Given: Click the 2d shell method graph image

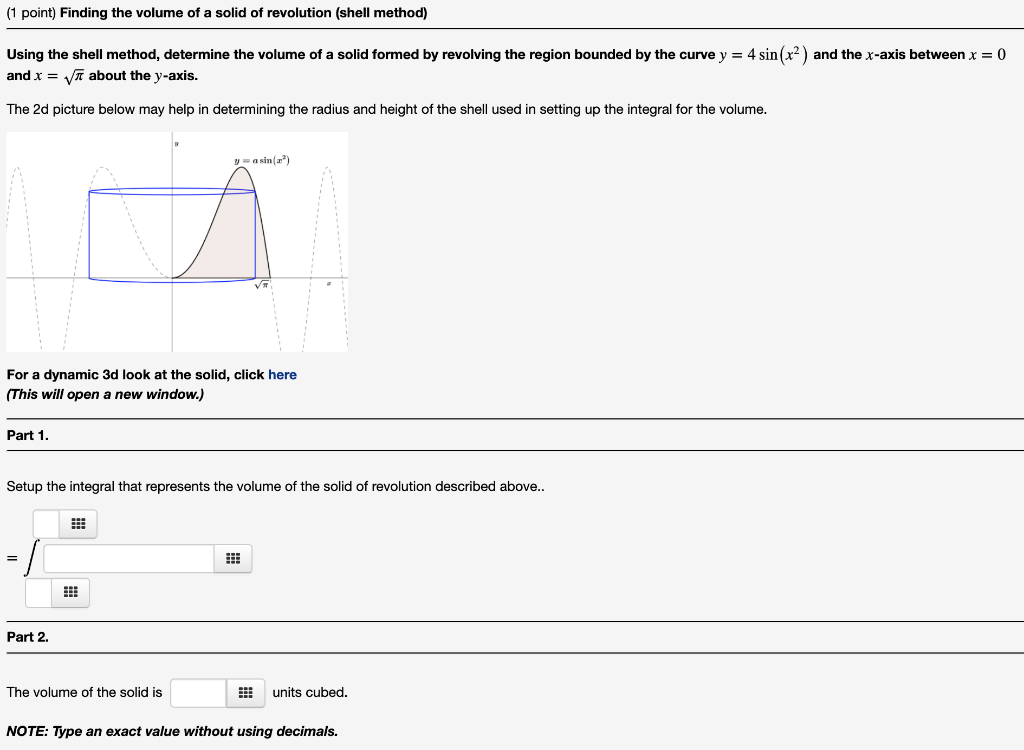Looking at the screenshot, I should 177,240.
